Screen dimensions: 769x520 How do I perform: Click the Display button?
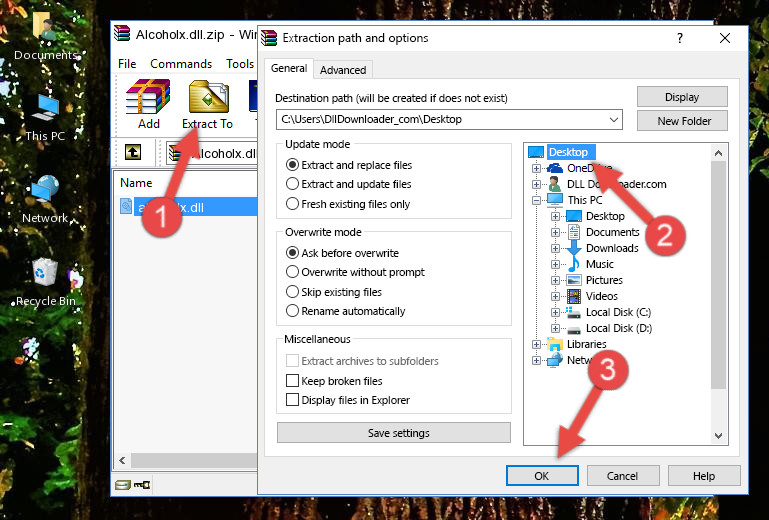click(x=682, y=97)
